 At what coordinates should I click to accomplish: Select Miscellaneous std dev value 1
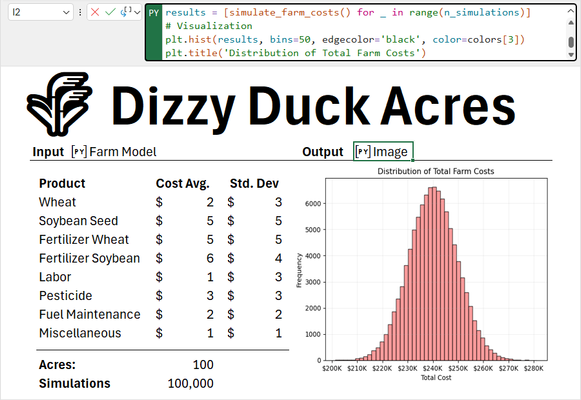click(x=279, y=333)
